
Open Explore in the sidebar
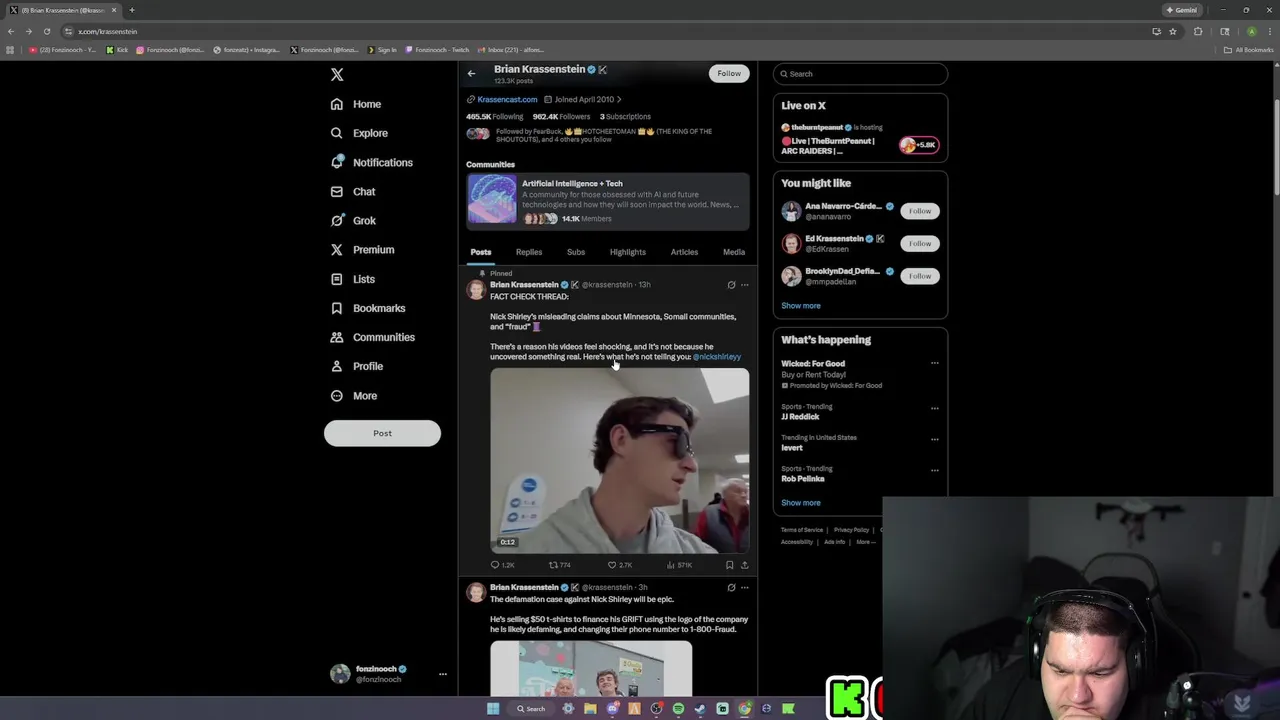pos(359,133)
